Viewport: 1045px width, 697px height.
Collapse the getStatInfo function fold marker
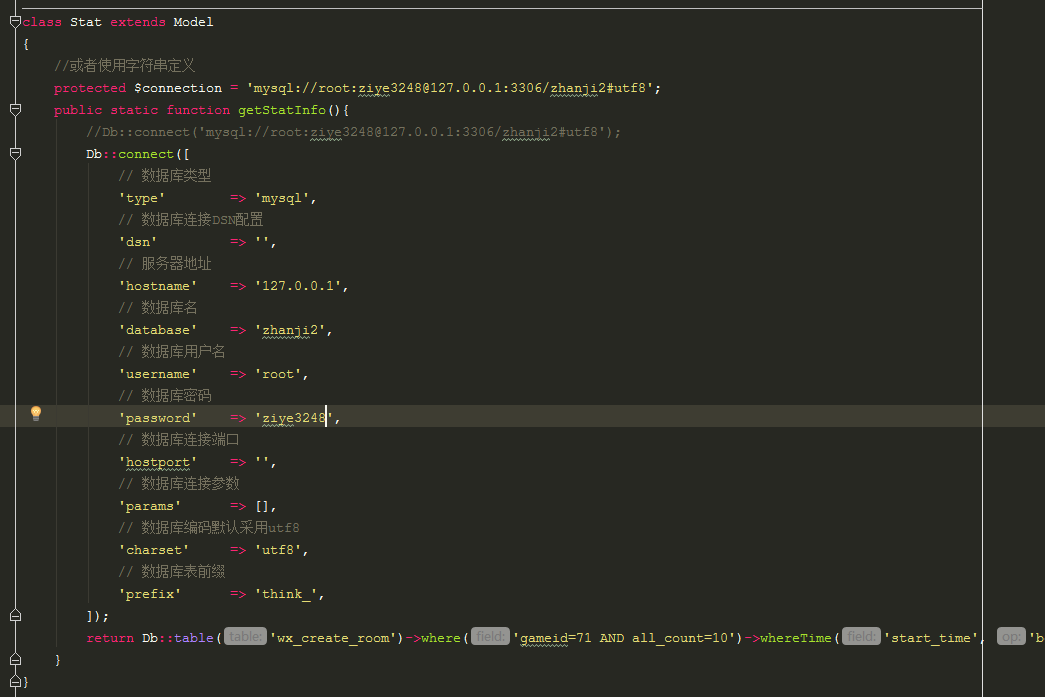coord(14,109)
